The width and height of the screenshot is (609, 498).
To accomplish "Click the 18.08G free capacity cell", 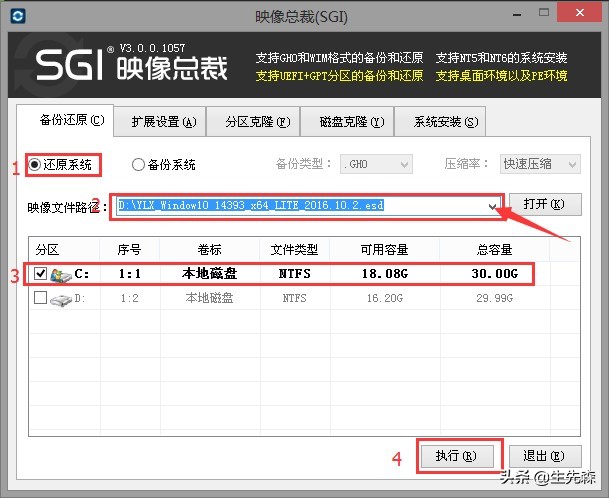I will 385,274.
